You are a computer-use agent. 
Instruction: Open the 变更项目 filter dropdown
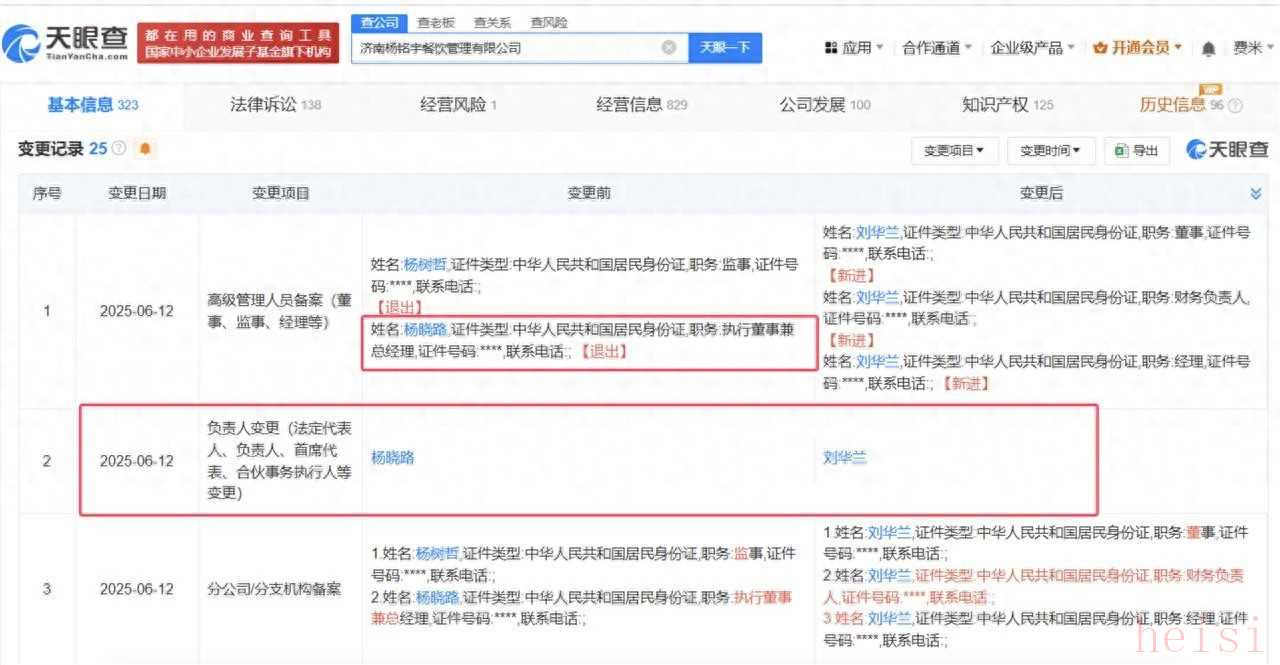tap(953, 150)
